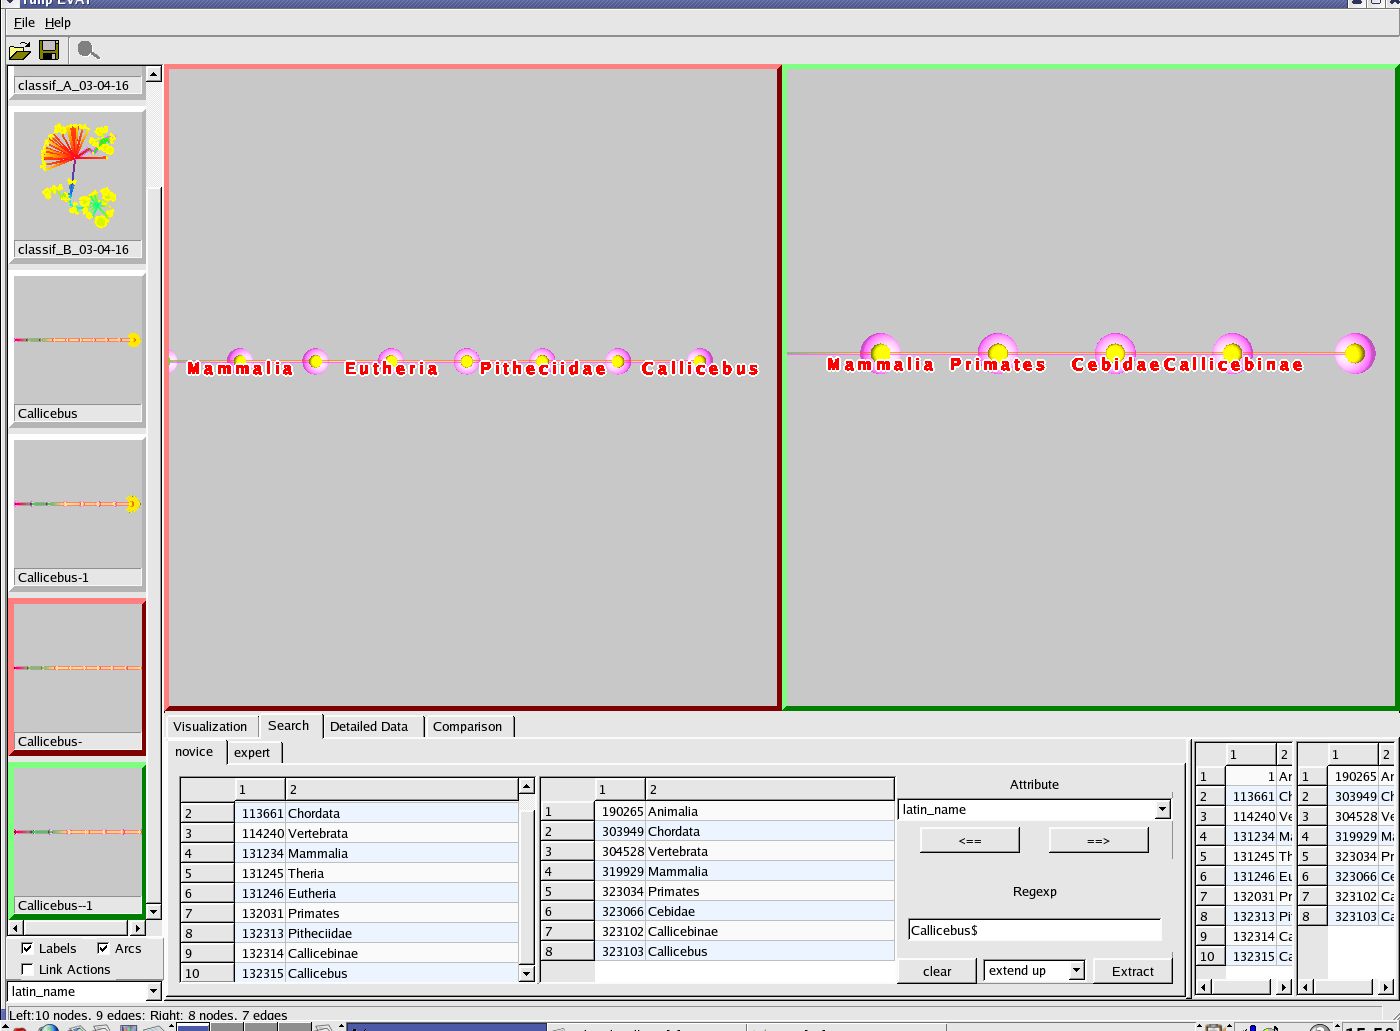Click the Callicebus node in left graph

click(701, 360)
